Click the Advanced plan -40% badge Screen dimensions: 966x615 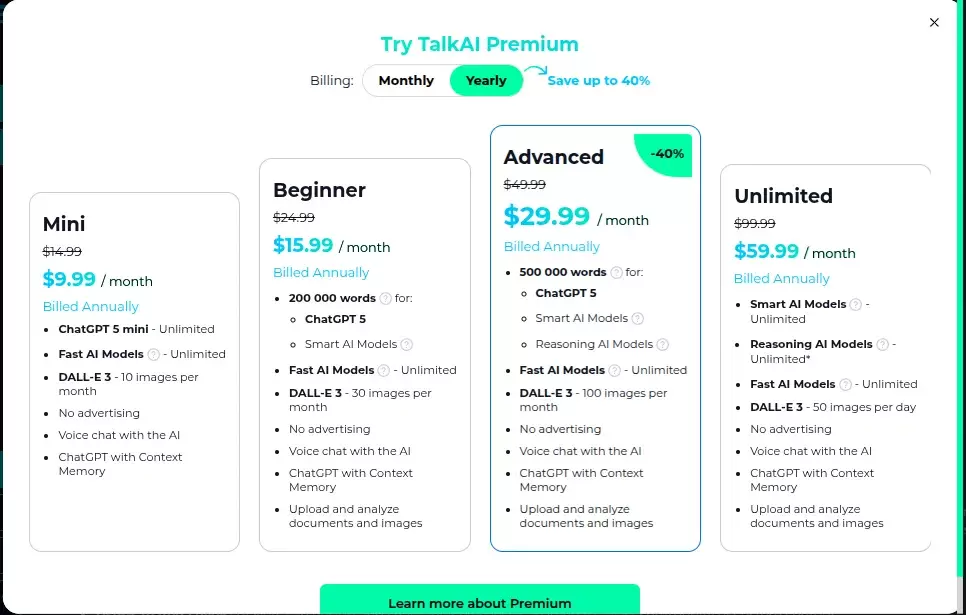(x=667, y=154)
